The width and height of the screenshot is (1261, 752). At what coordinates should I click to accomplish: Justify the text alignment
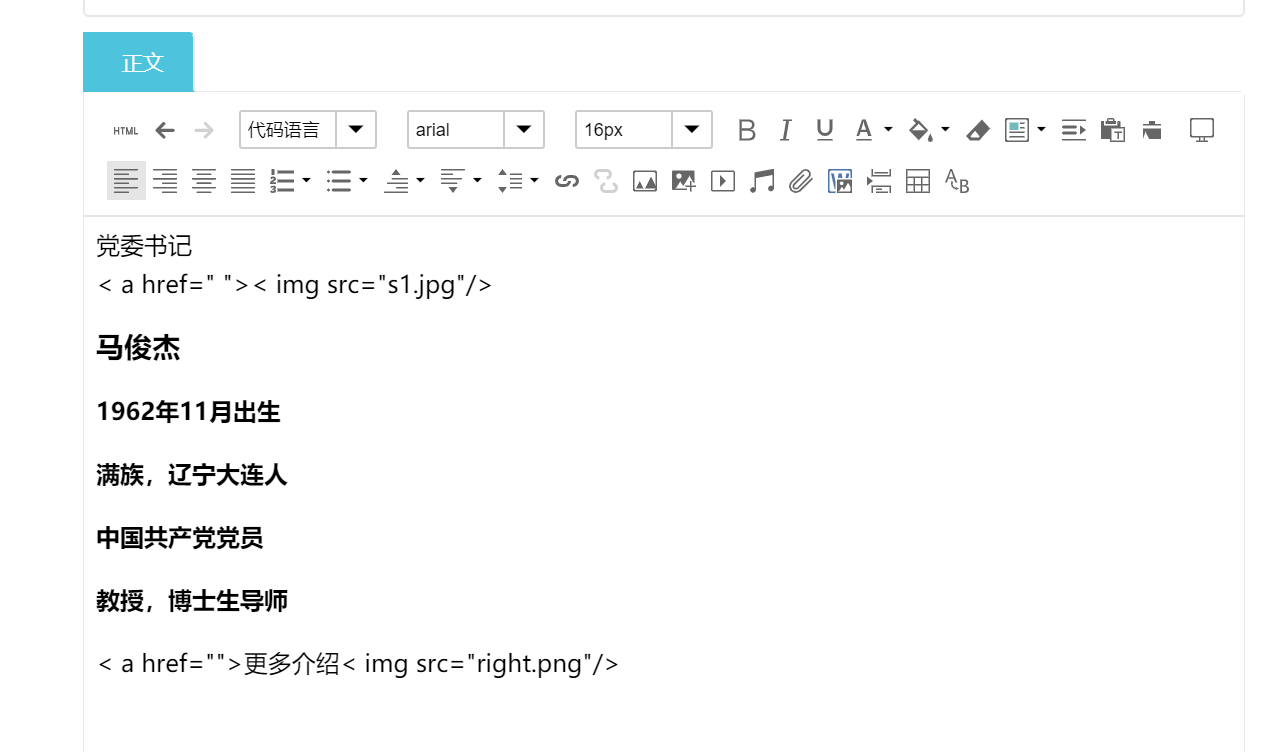[x=243, y=181]
